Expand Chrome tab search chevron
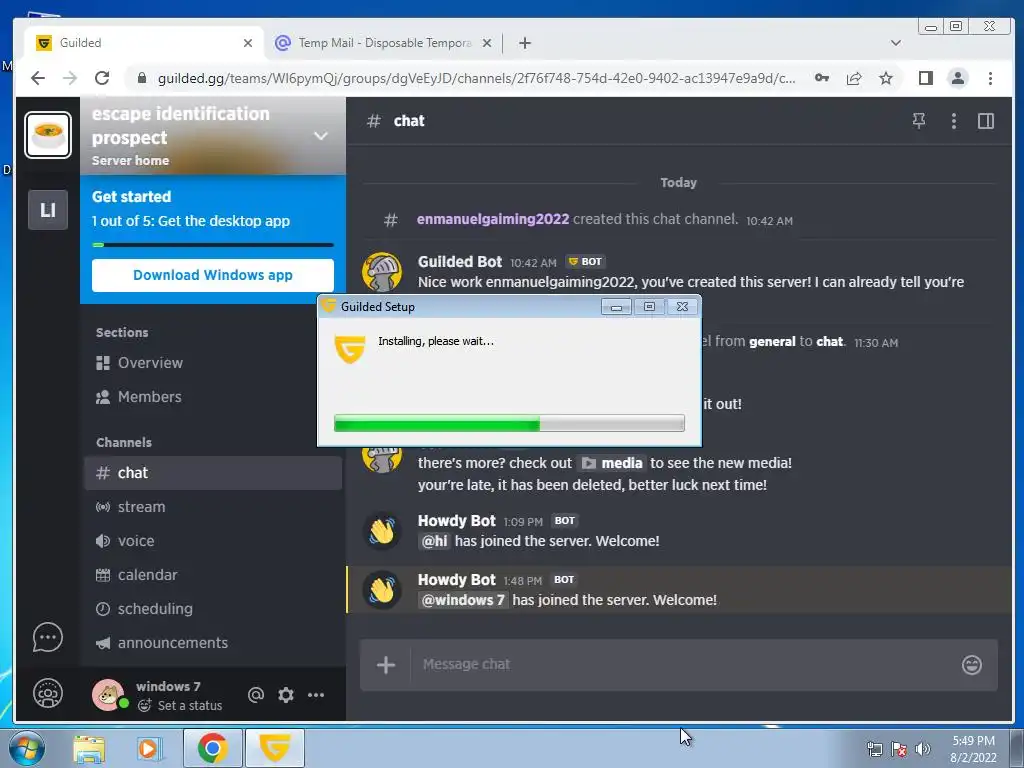 click(x=895, y=43)
